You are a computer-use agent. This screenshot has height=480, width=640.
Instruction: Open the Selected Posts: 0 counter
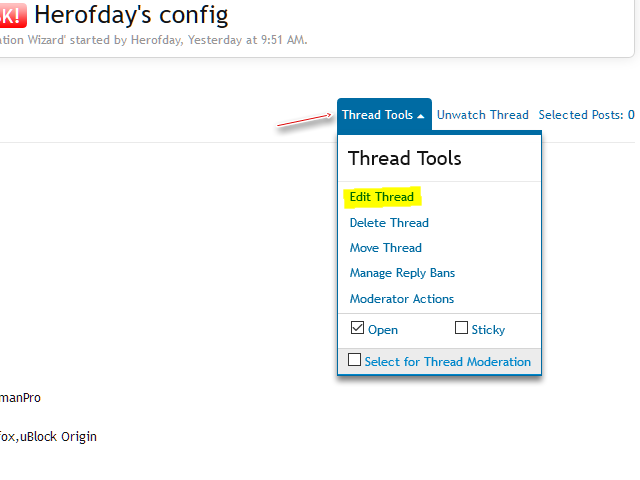586,115
